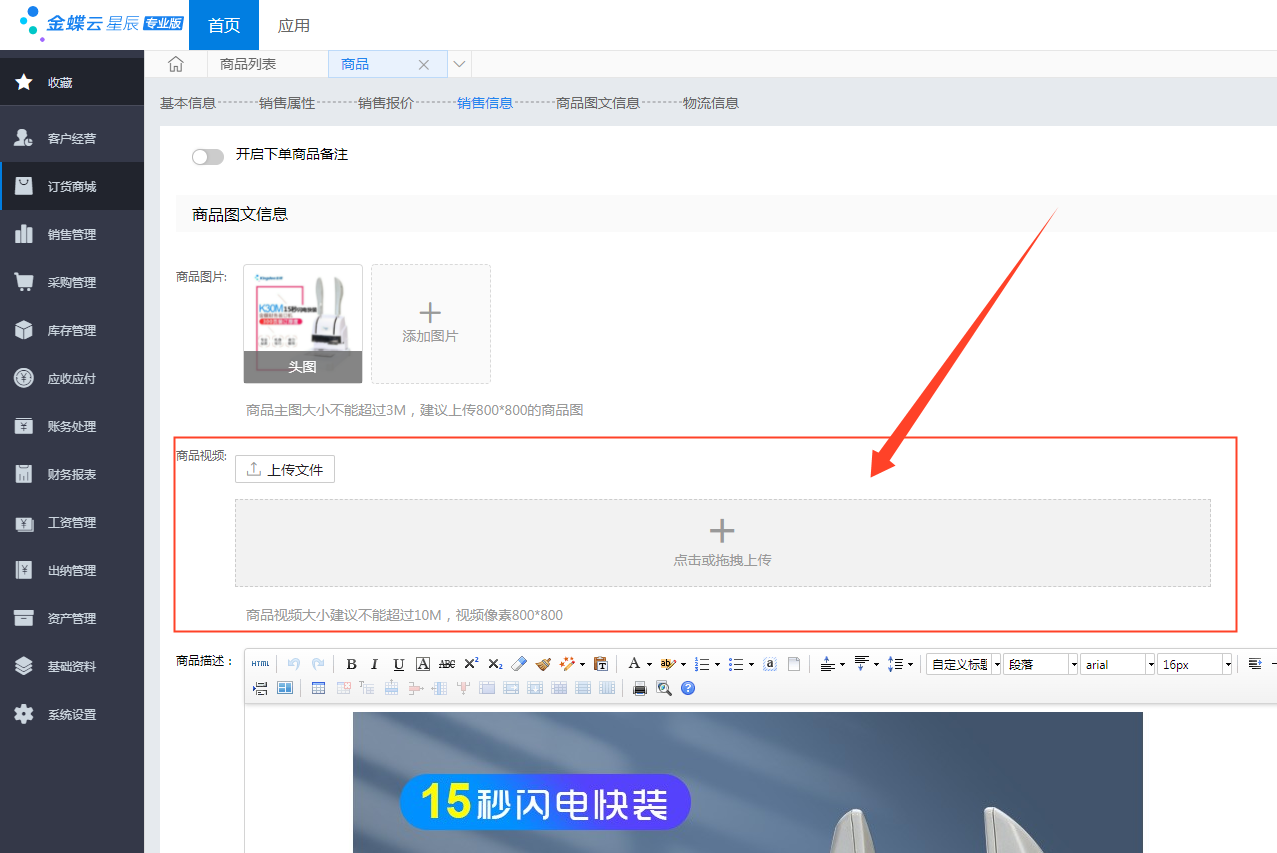This screenshot has width=1277, height=853.
Task: Open 客户经营 in the sidebar
Action: [72, 138]
